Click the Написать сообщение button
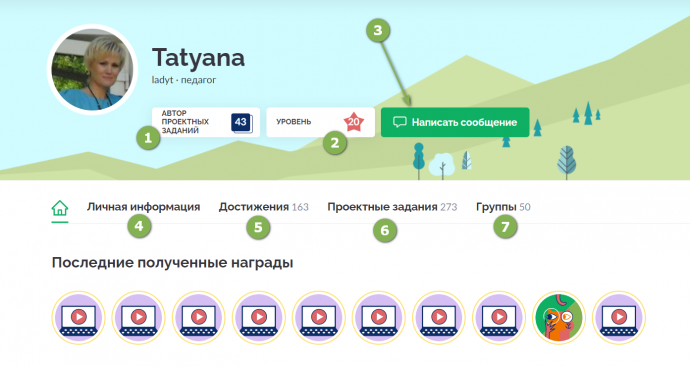 click(x=455, y=122)
